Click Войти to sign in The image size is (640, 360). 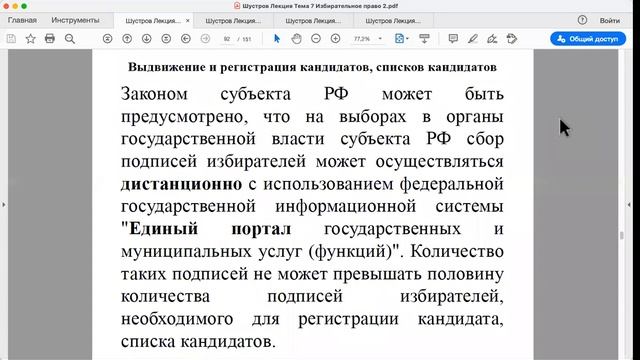pos(609,20)
